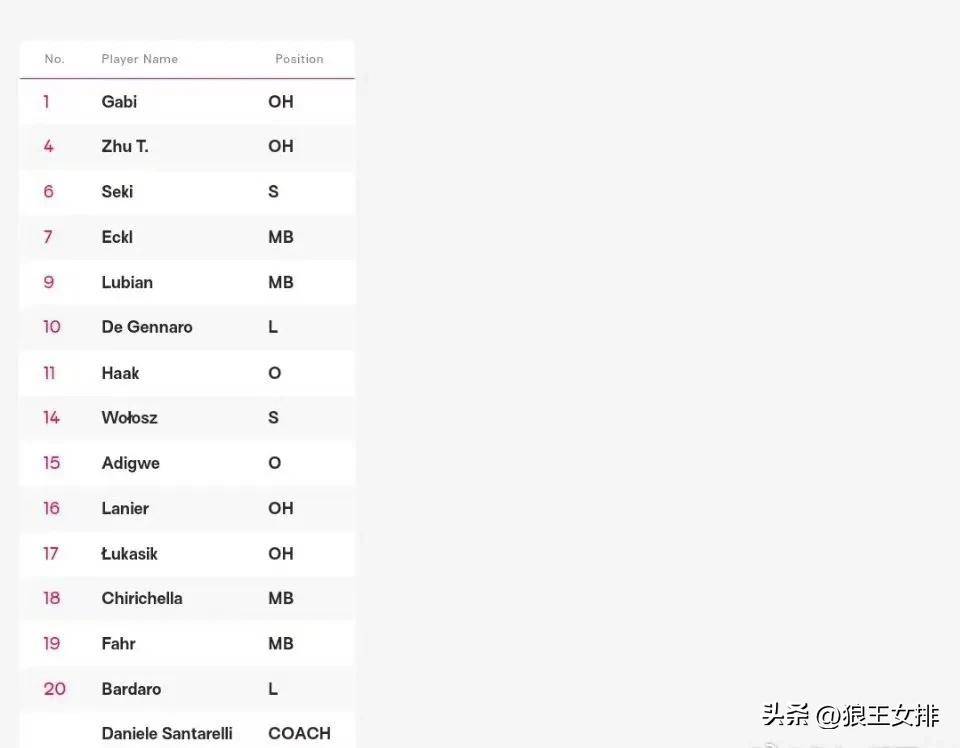Open the Eckl player entry
960x748 pixels.
click(x=117, y=237)
